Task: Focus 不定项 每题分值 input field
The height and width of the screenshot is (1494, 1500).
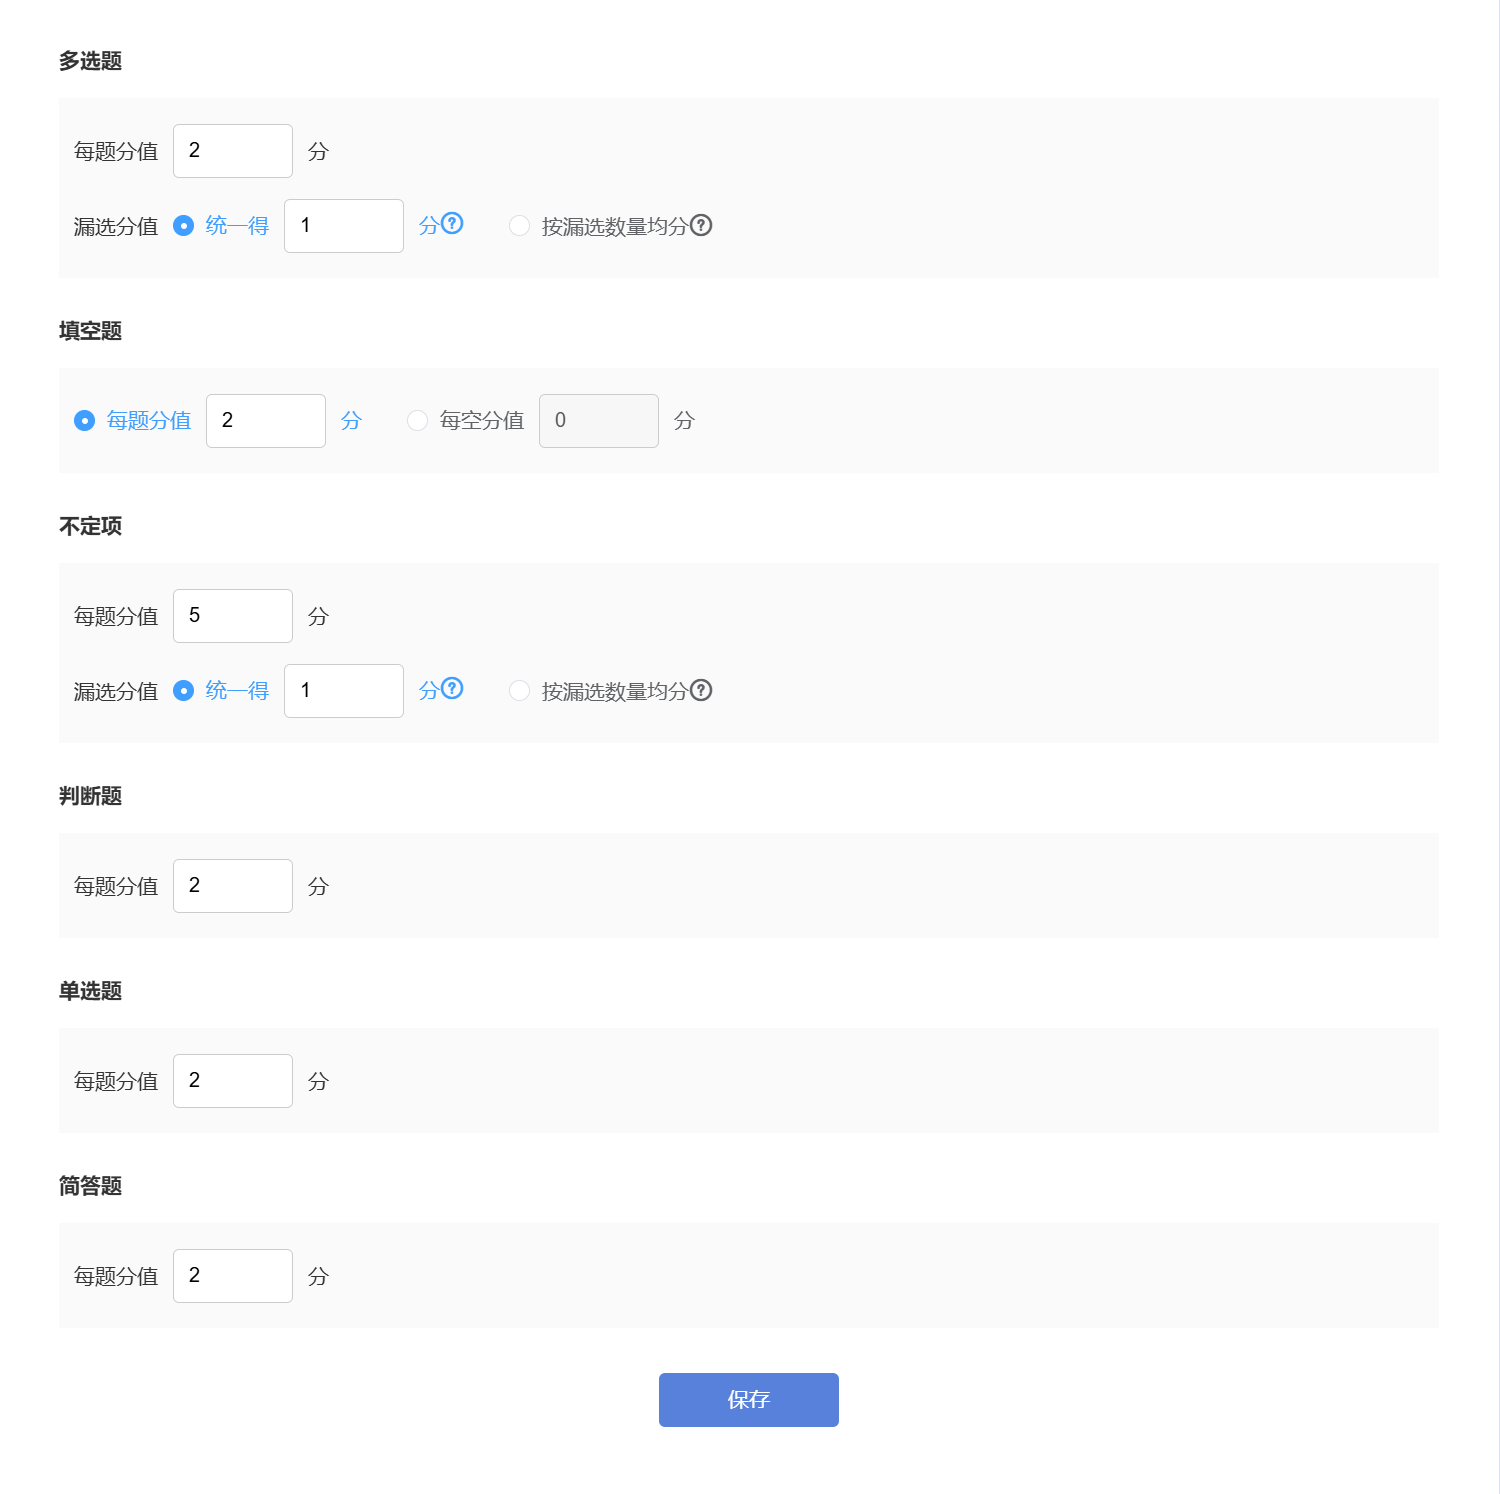Action: click(x=233, y=616)
